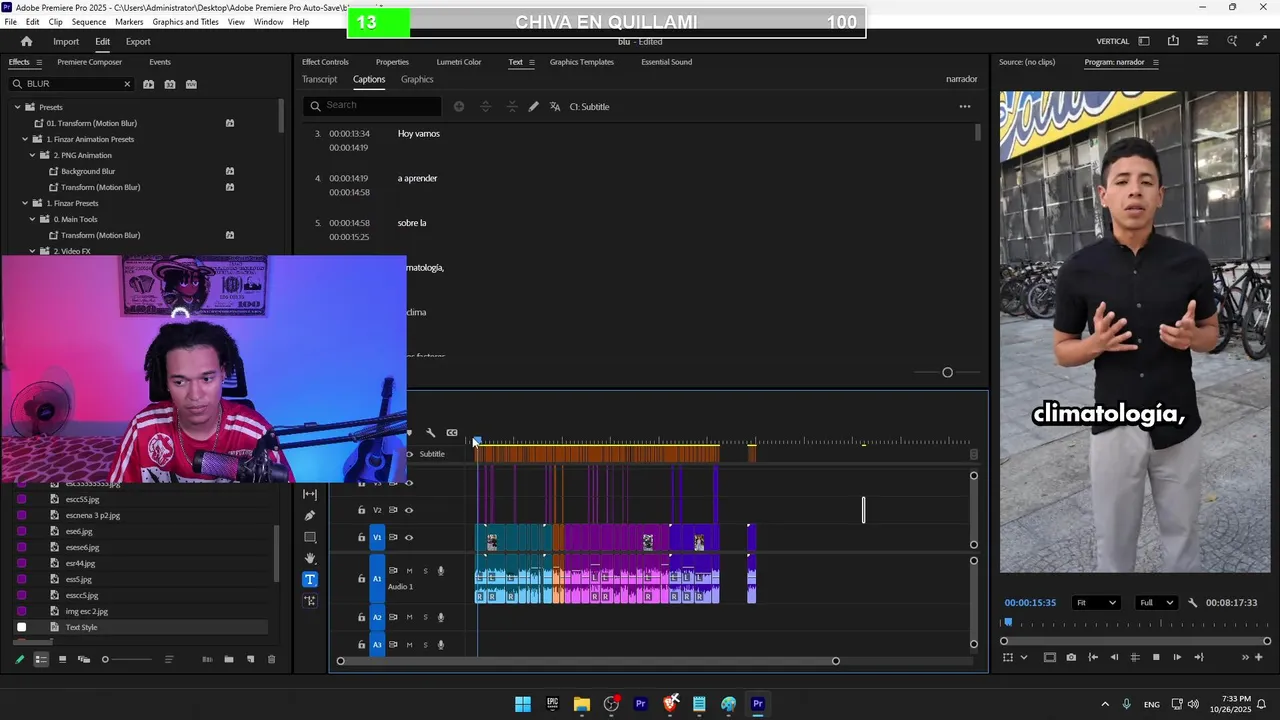Click the Program monitor selection tool
The height and width of the screenshot is (720, 1280).
tap(1008, 657)
